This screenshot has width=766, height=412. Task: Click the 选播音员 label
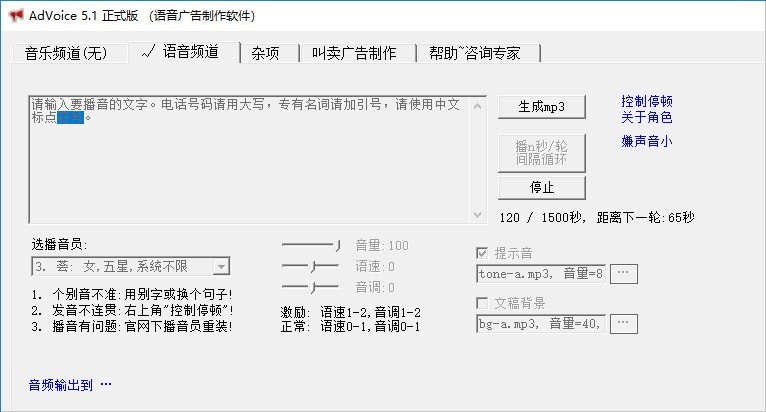(x=59, y=244)
